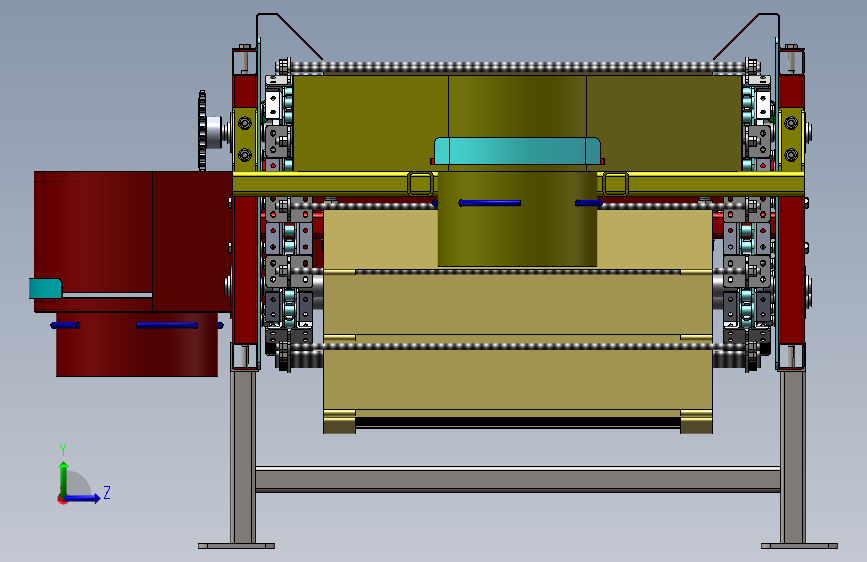Screen dimensions: 867x562
Task: Click the Y label of the coordinate triad
Action: tap(63, 449)
